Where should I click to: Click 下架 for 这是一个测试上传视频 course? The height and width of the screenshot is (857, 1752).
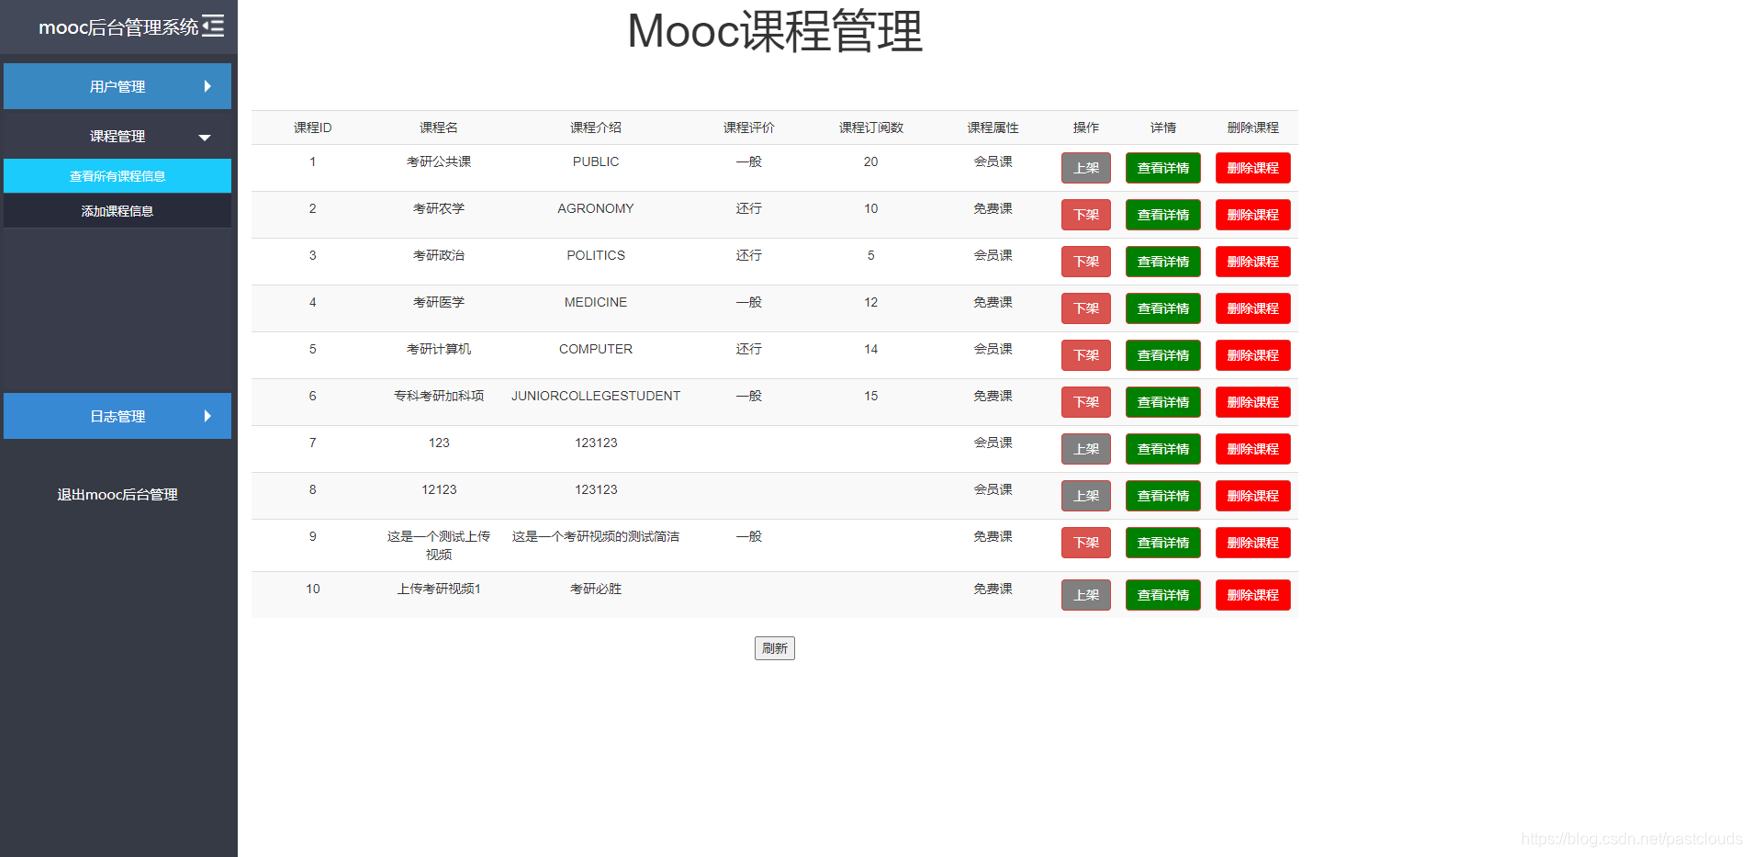(x=1086, y=543)
